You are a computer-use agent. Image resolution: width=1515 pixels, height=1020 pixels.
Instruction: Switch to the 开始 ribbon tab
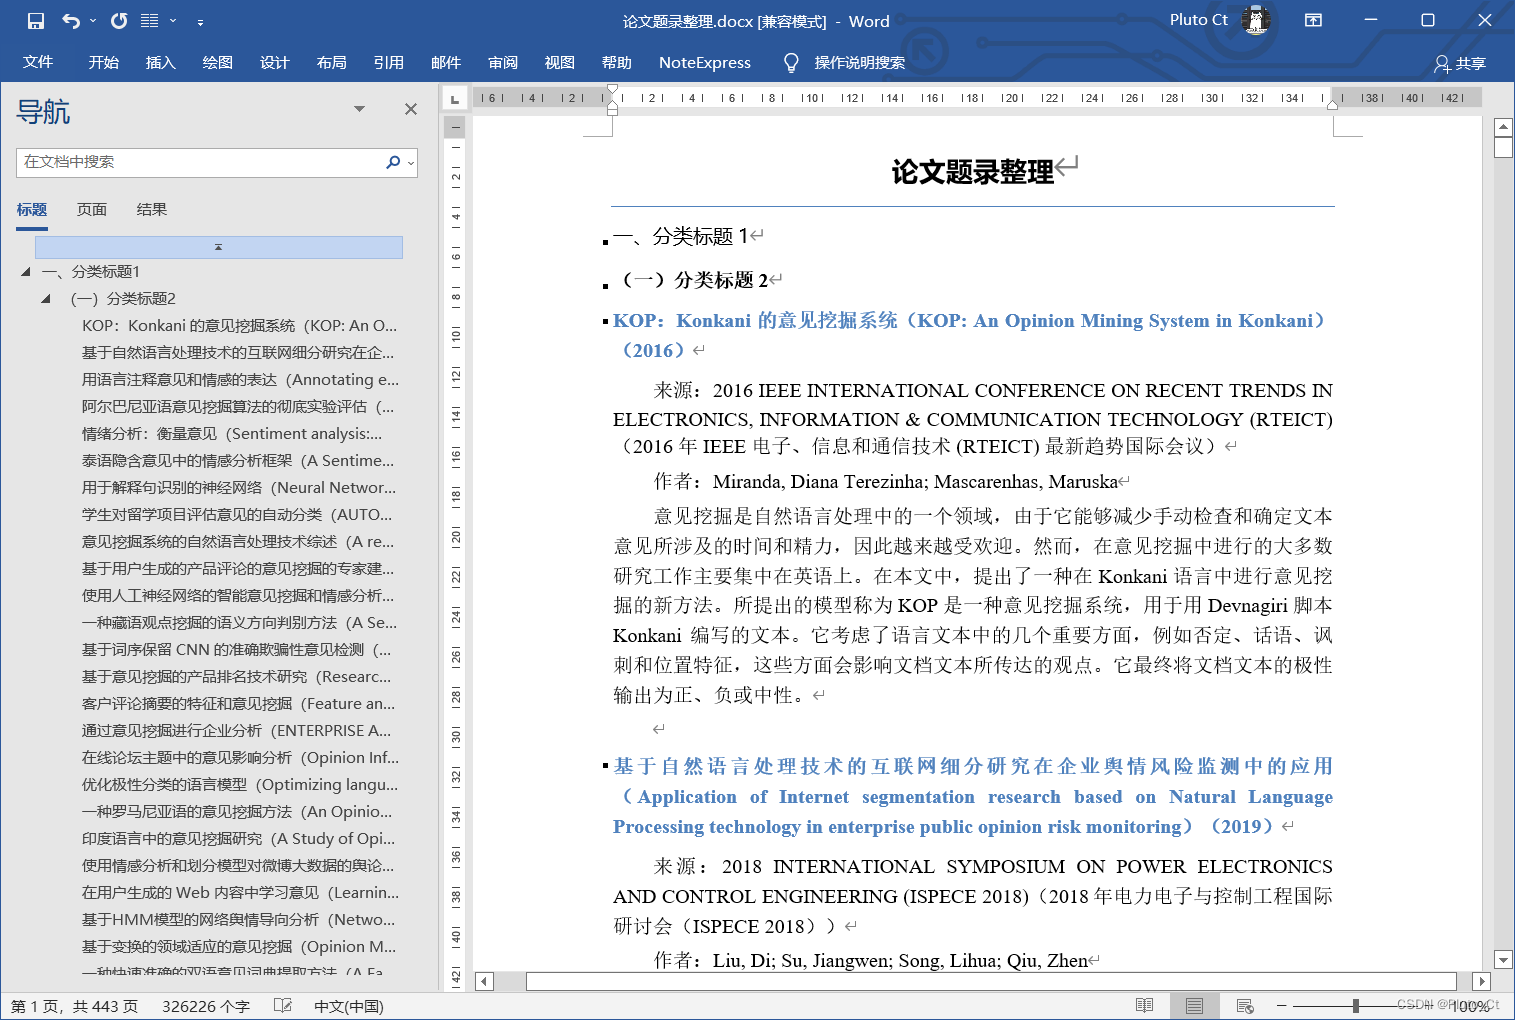tap(104, 62)
